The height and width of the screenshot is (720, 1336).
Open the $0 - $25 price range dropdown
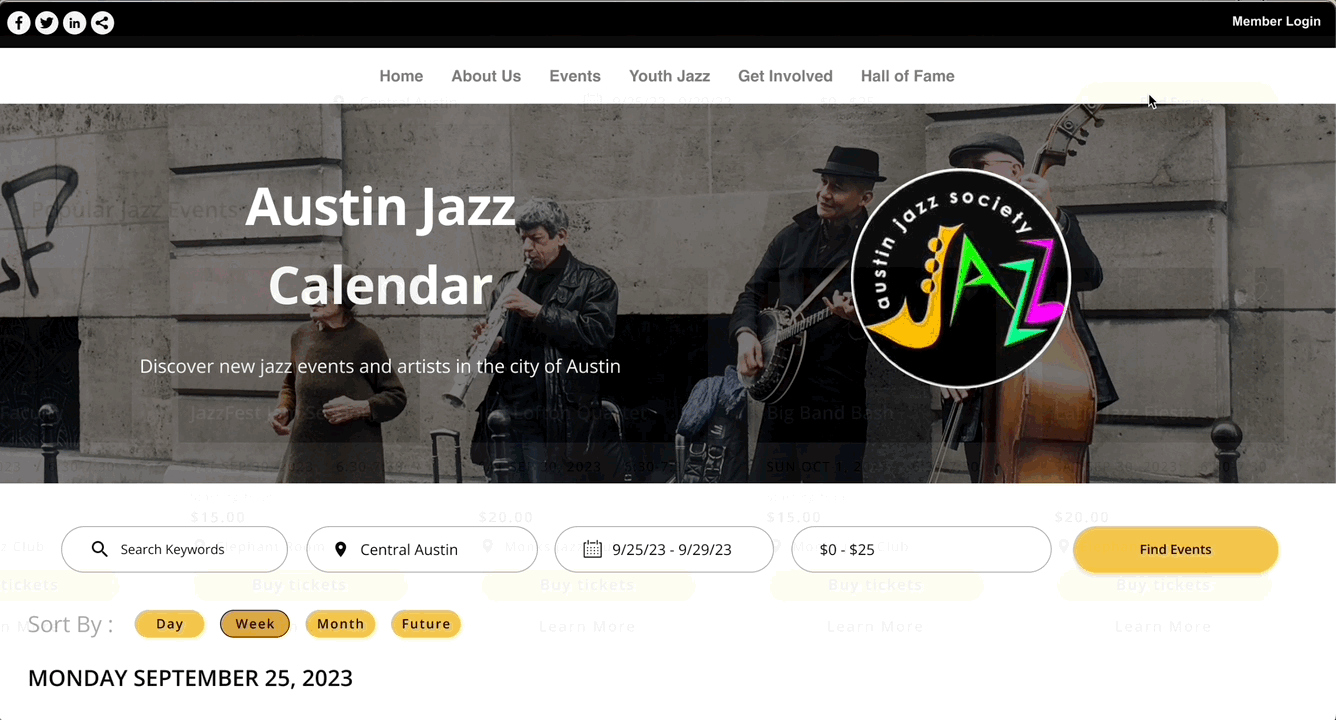(x=921, y=549)
